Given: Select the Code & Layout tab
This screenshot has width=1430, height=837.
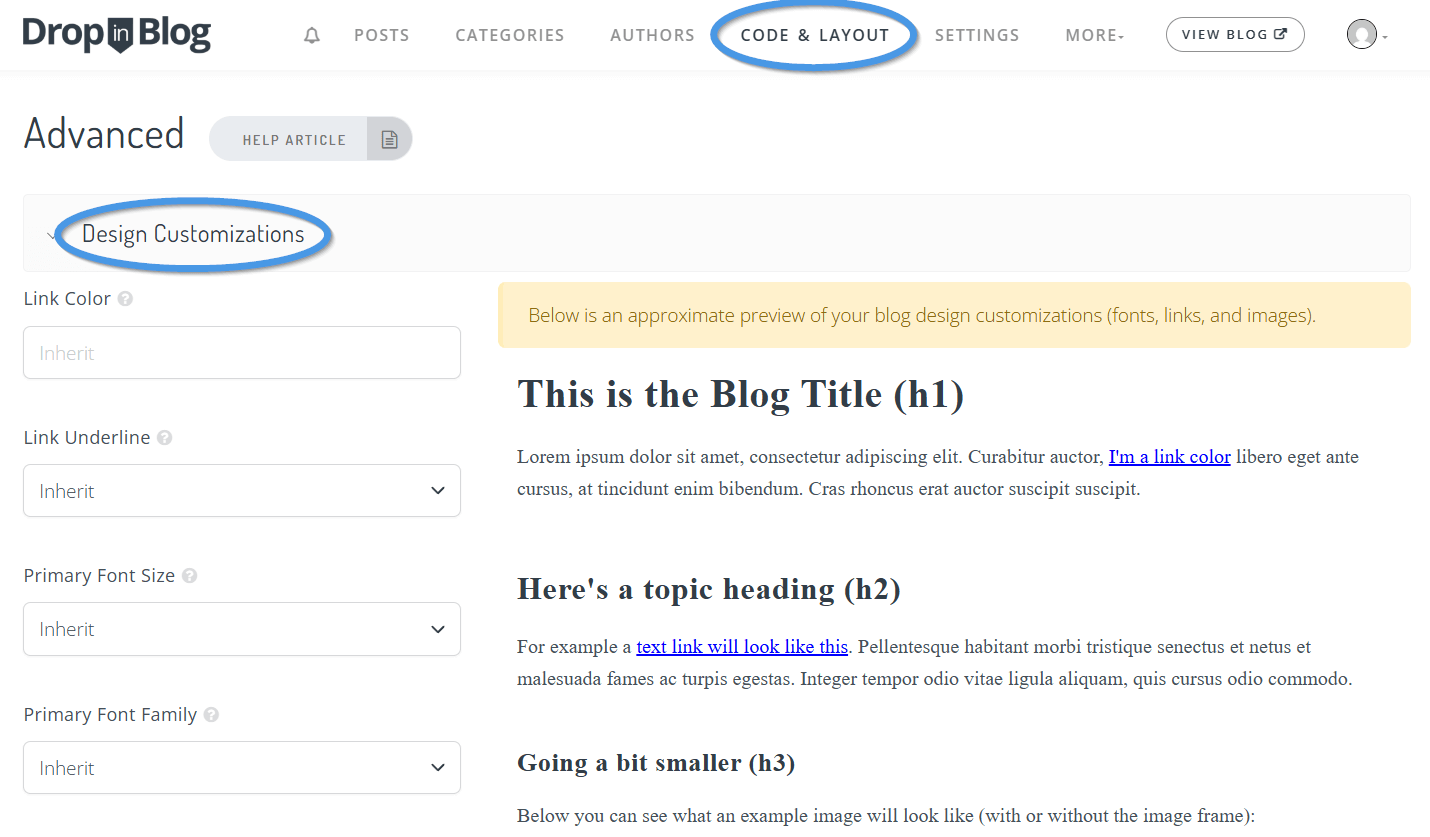Looking at the screenshot, I should (x=815, y=35).
